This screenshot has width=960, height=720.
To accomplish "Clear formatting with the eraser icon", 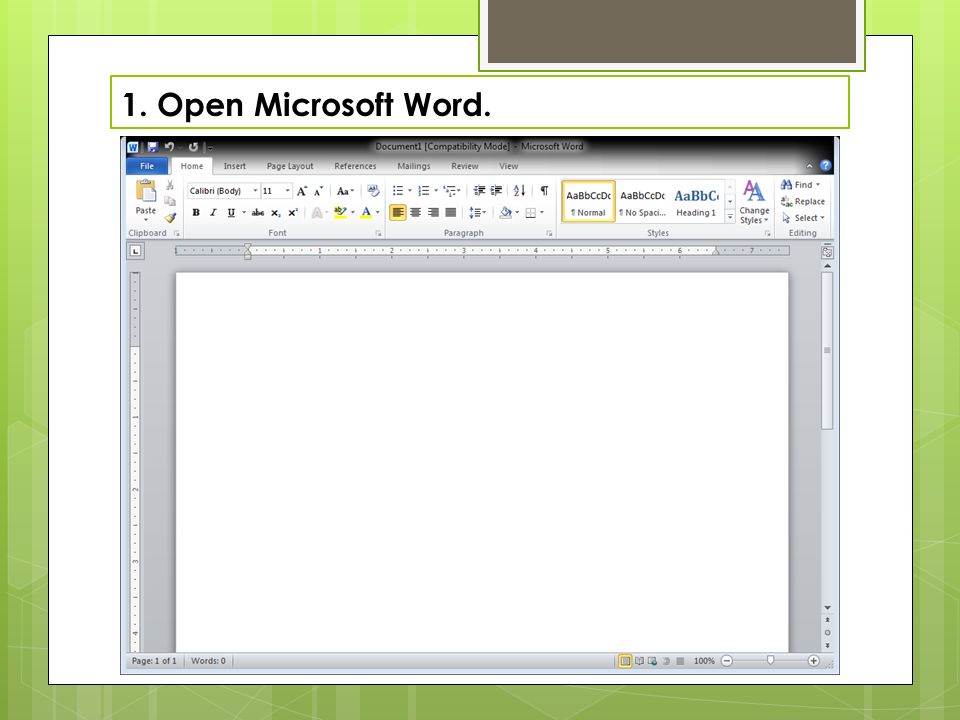I will coord(373,191).
